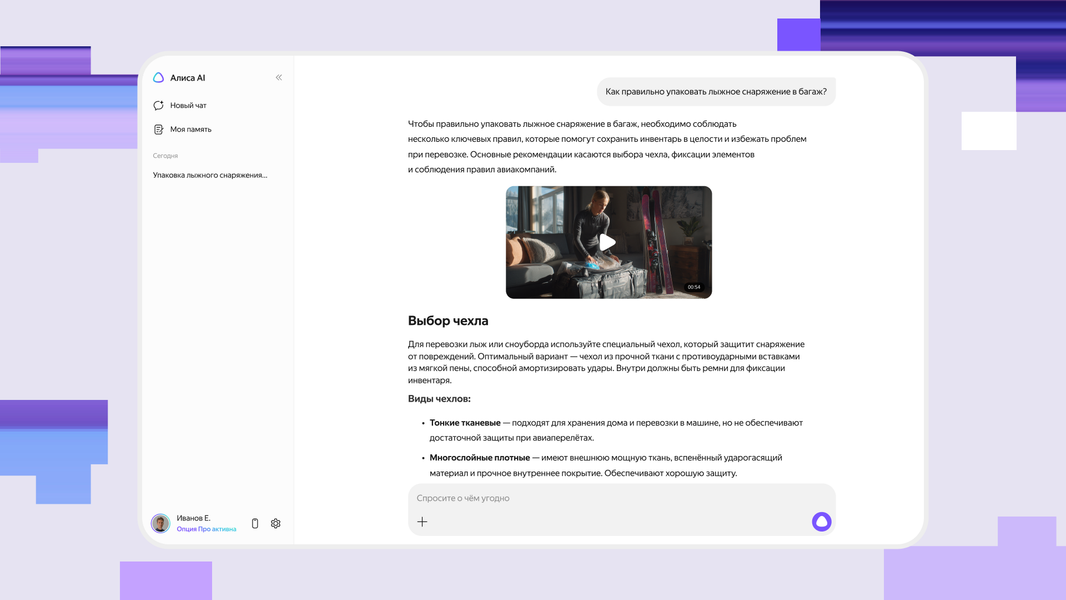
Task: Click the Выбор чехла heading
Action: (448, 321)
